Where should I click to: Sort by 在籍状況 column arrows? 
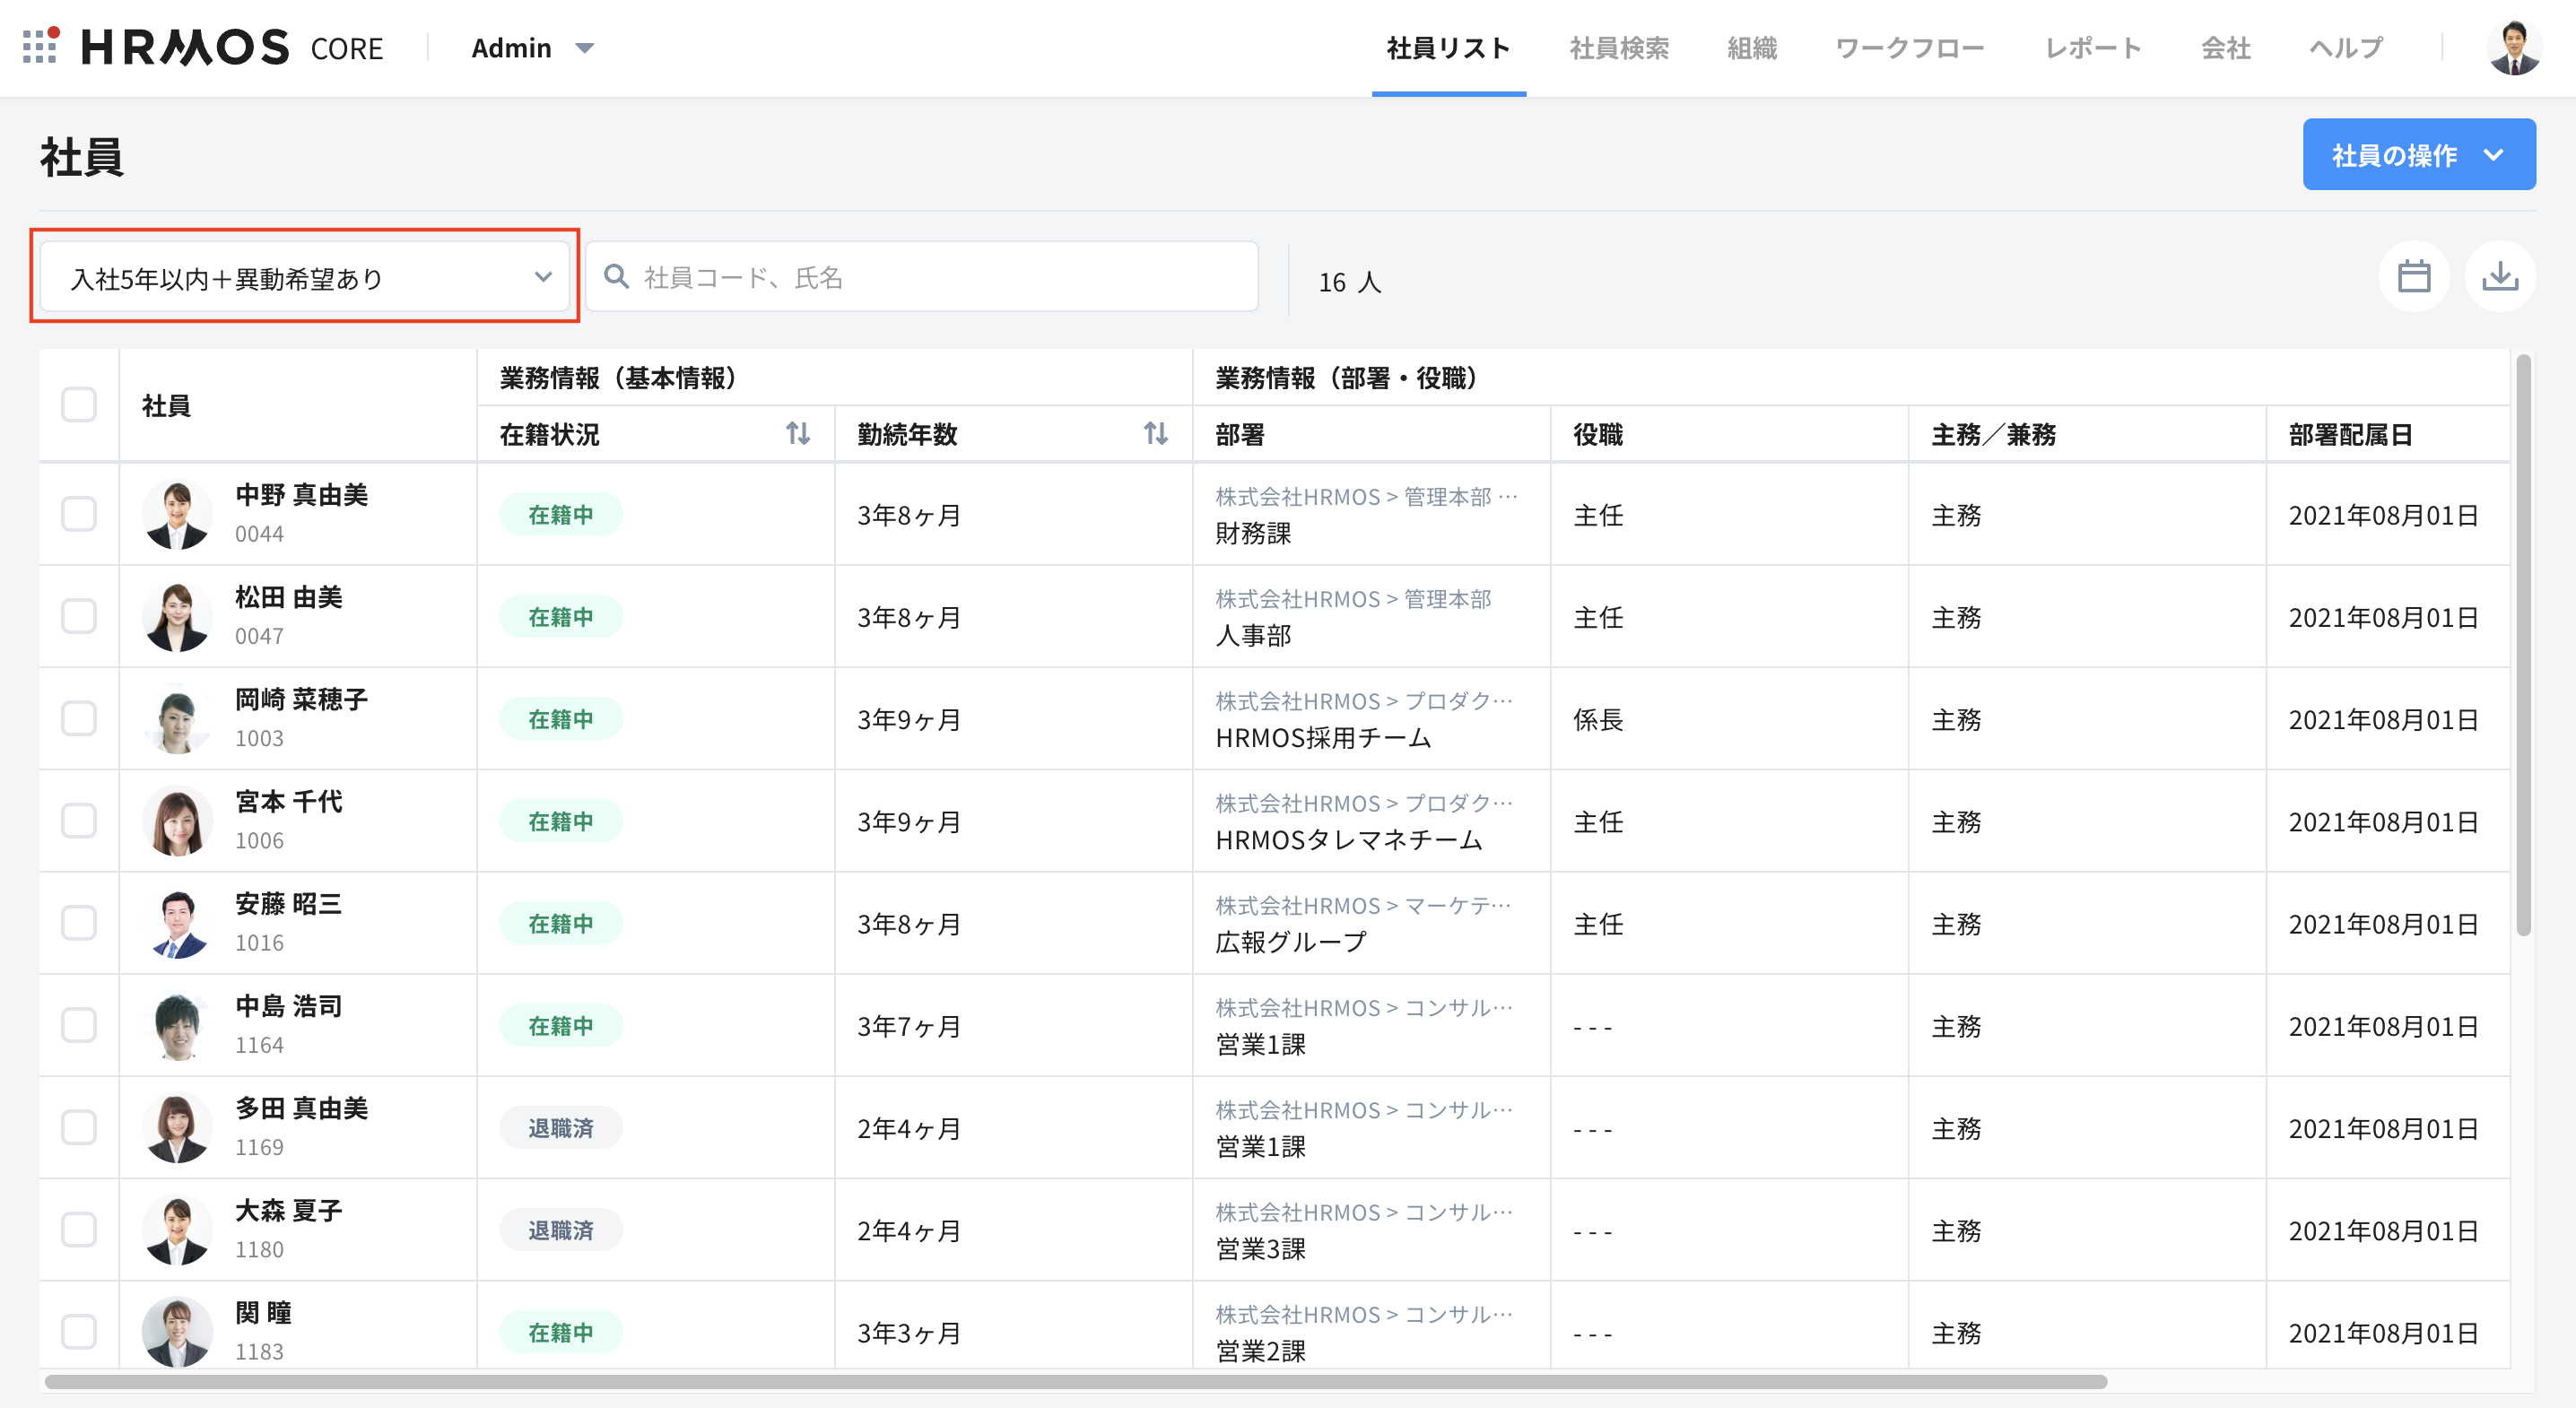(797, 434)
